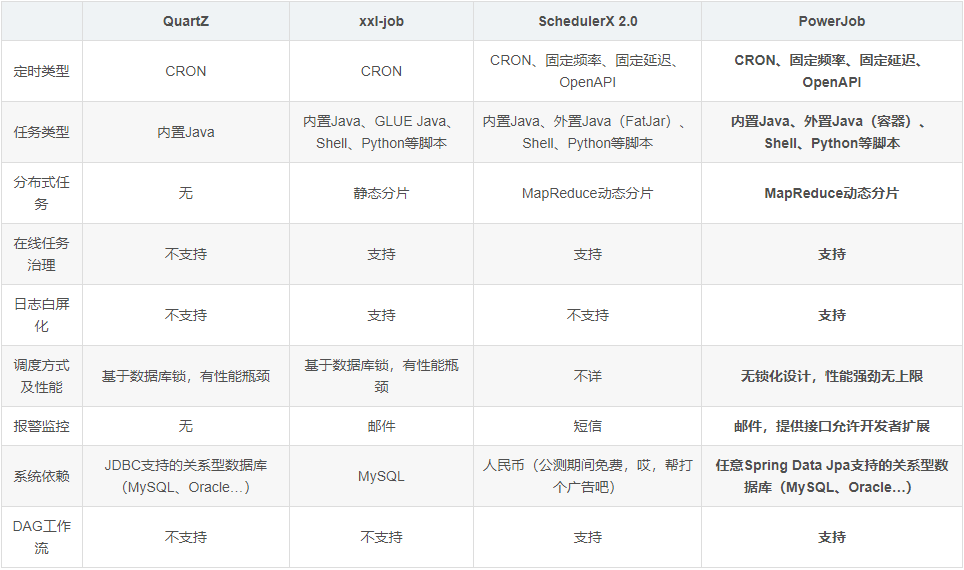Click xxl-job 不支持 in DAG工作流 row
964x570 pixels.
tap(381, 537)
